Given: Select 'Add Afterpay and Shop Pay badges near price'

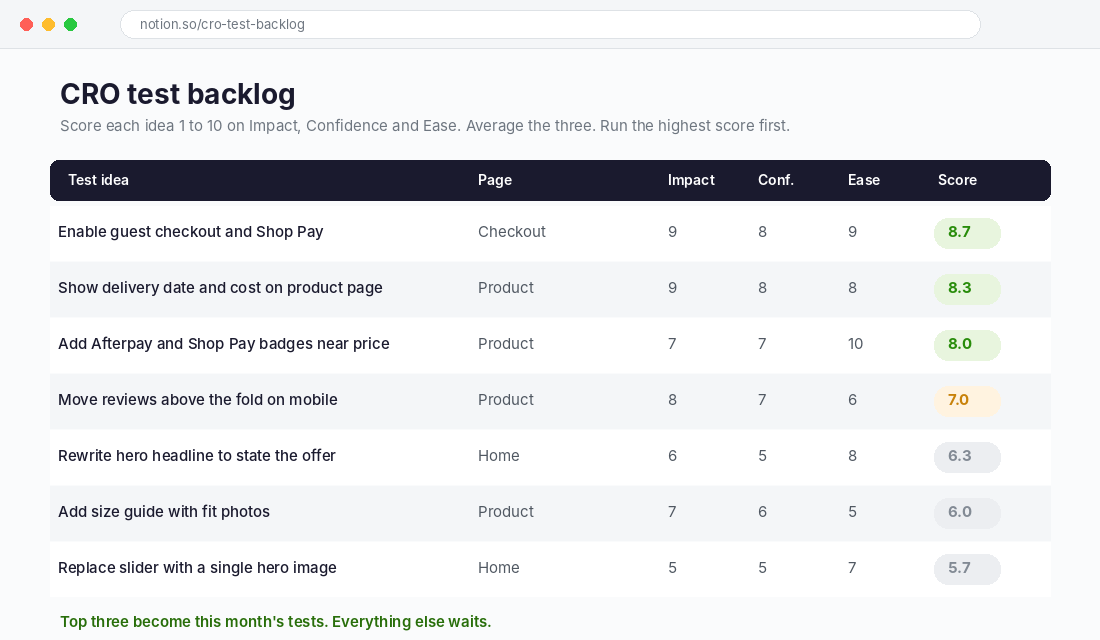Looking at the screenshot, I should tap(224, 344).
